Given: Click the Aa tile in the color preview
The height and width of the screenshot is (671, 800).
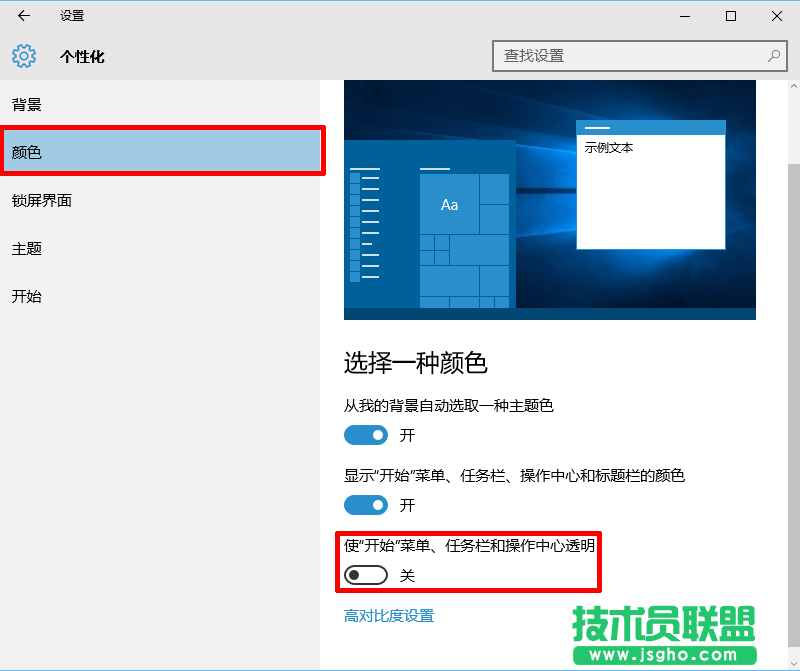Looking at the screenshot, I should pyautogui.click(x=449, y=205).
